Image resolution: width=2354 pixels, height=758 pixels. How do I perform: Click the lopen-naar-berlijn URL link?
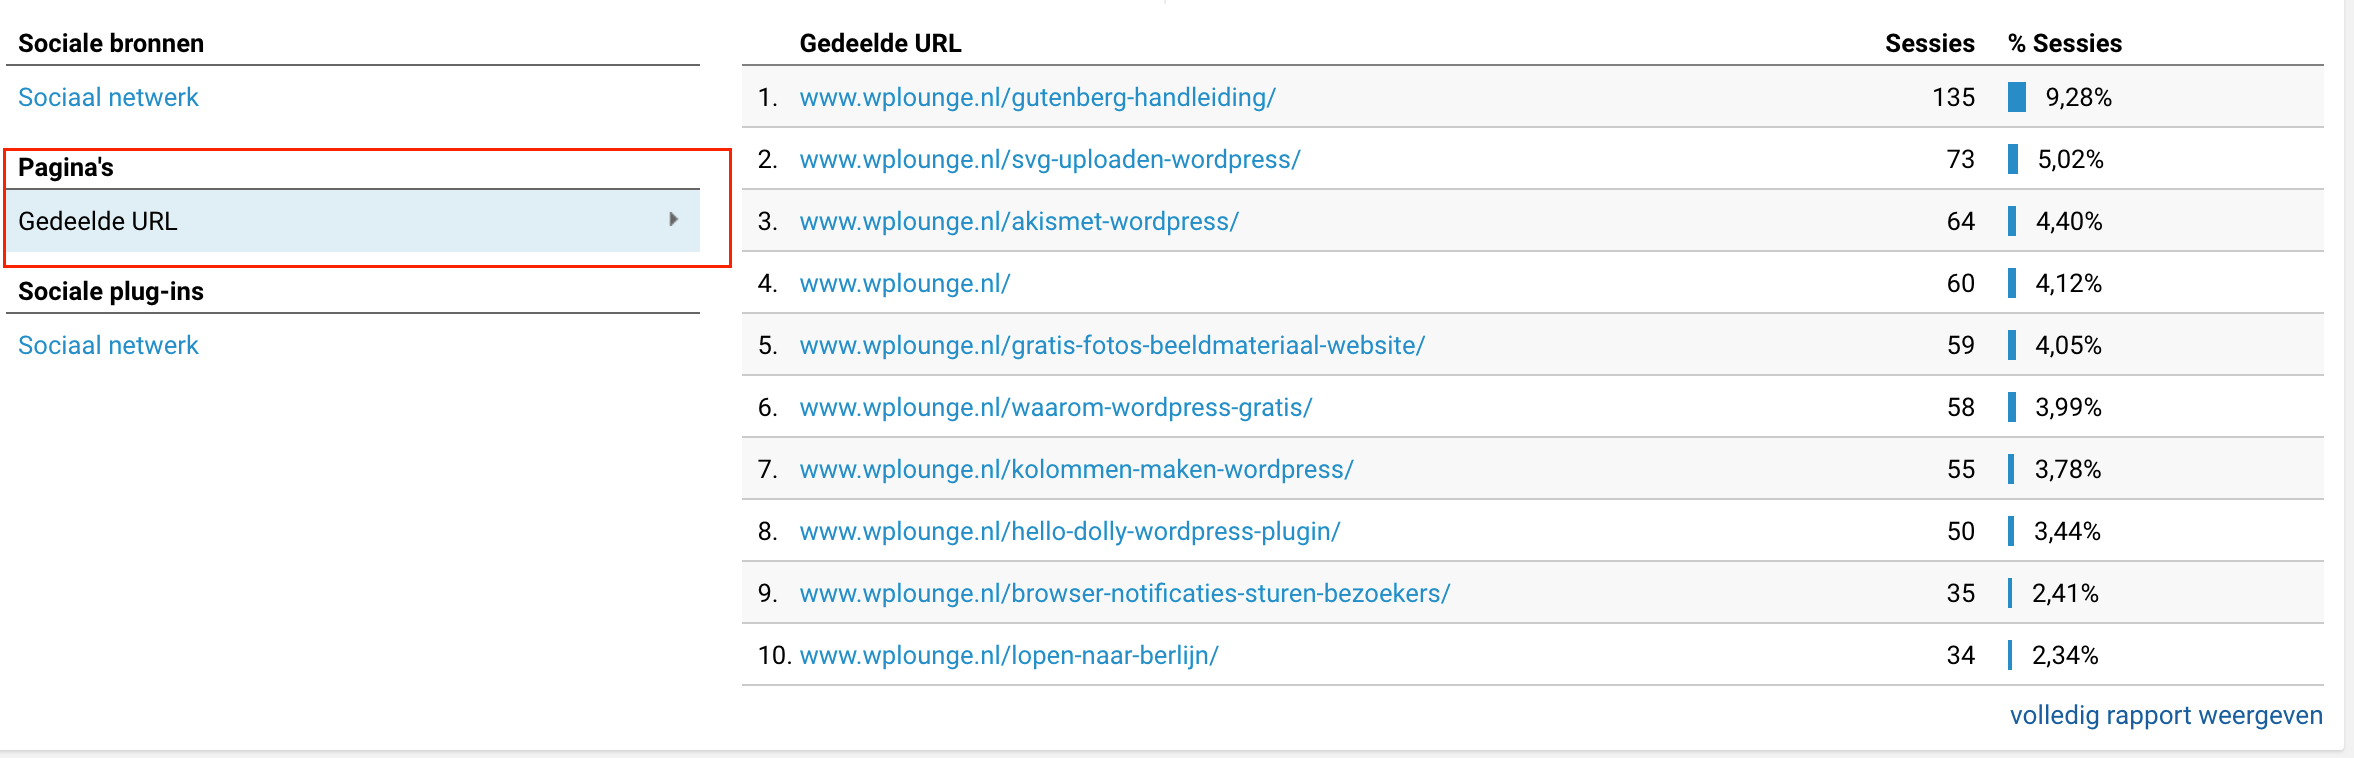click(1008, 655)
